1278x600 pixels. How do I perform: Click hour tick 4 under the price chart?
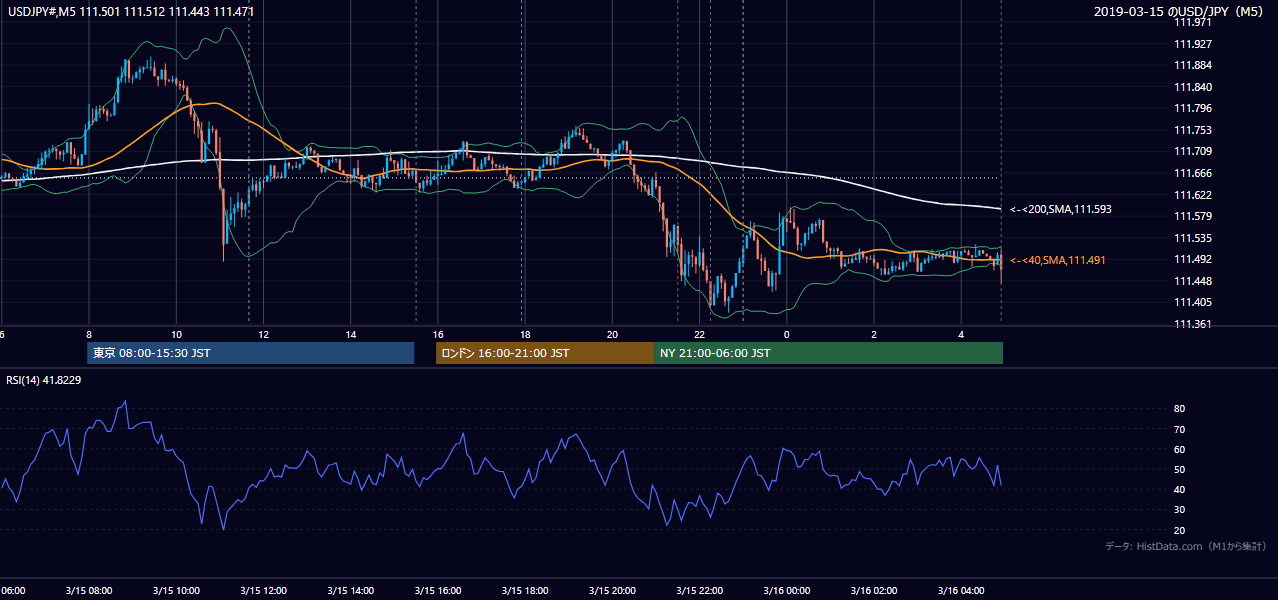click(x=961, y=334)
